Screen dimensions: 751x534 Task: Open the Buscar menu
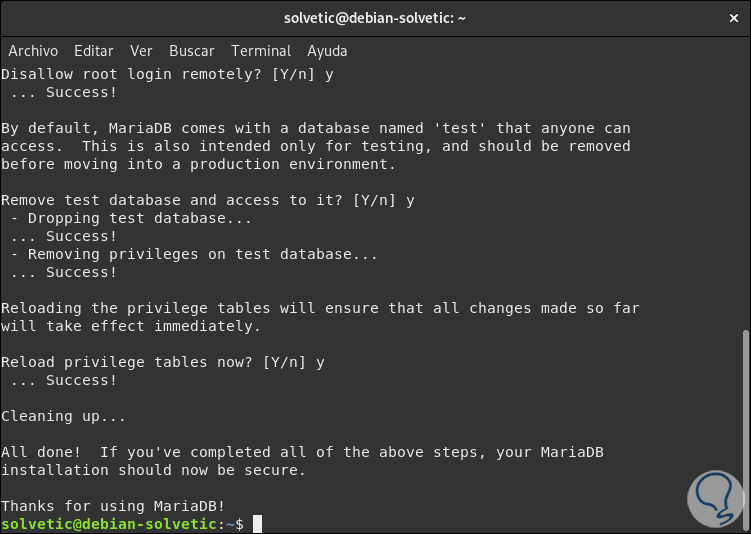[x=191, y=51]
